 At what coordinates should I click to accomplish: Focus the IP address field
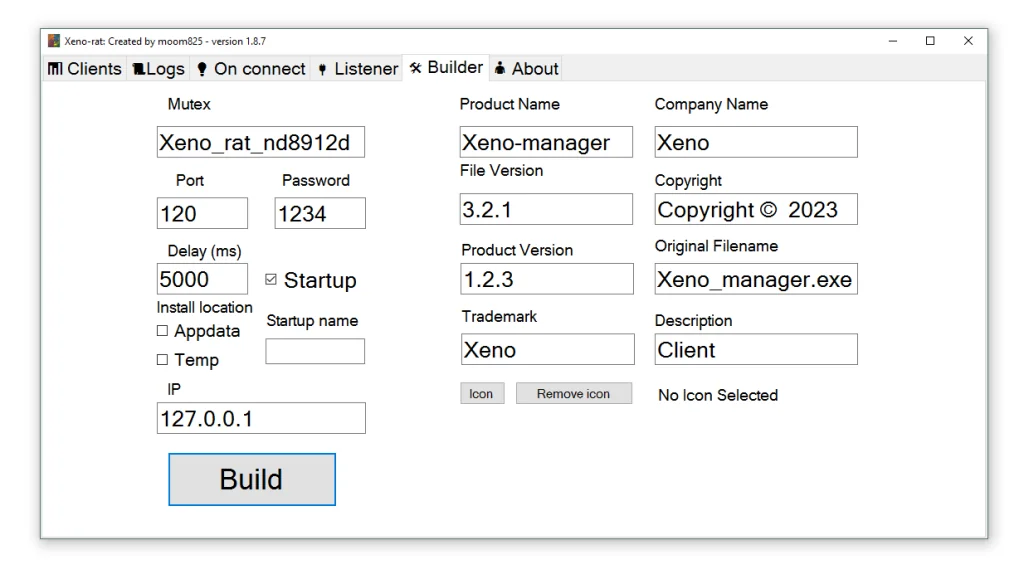[260, 418]
